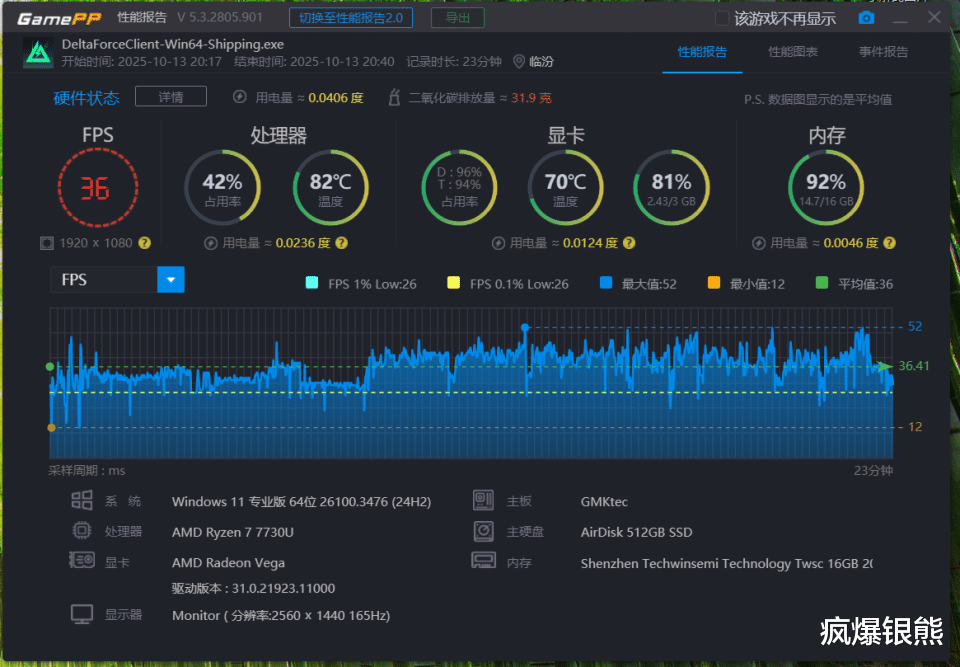
Task: Click the location pin icon beside 临汾
Action: (x=518, y=62)
